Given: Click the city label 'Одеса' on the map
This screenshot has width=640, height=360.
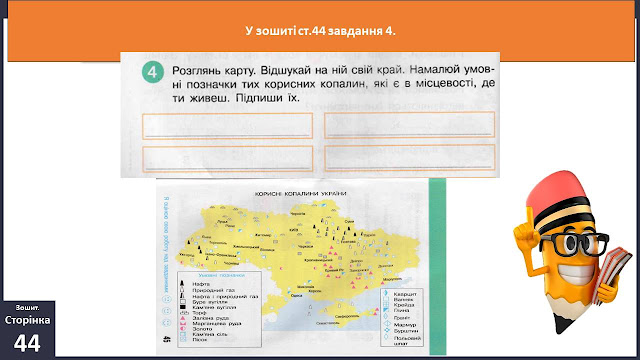Looking at the screenshot, I should pyautogui.click(x=296, y=296).
